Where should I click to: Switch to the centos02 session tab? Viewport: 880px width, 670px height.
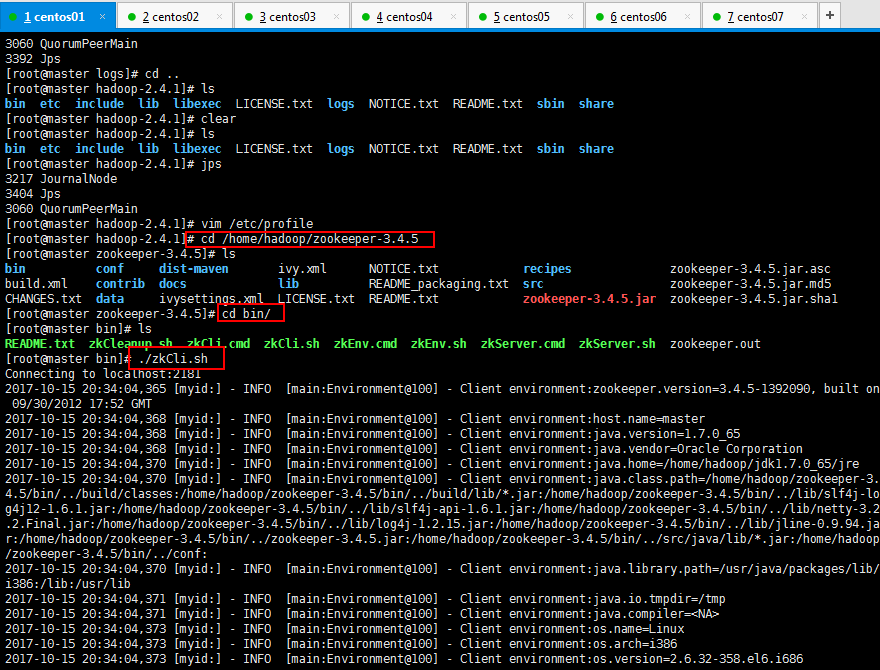[x=170, y=17]
